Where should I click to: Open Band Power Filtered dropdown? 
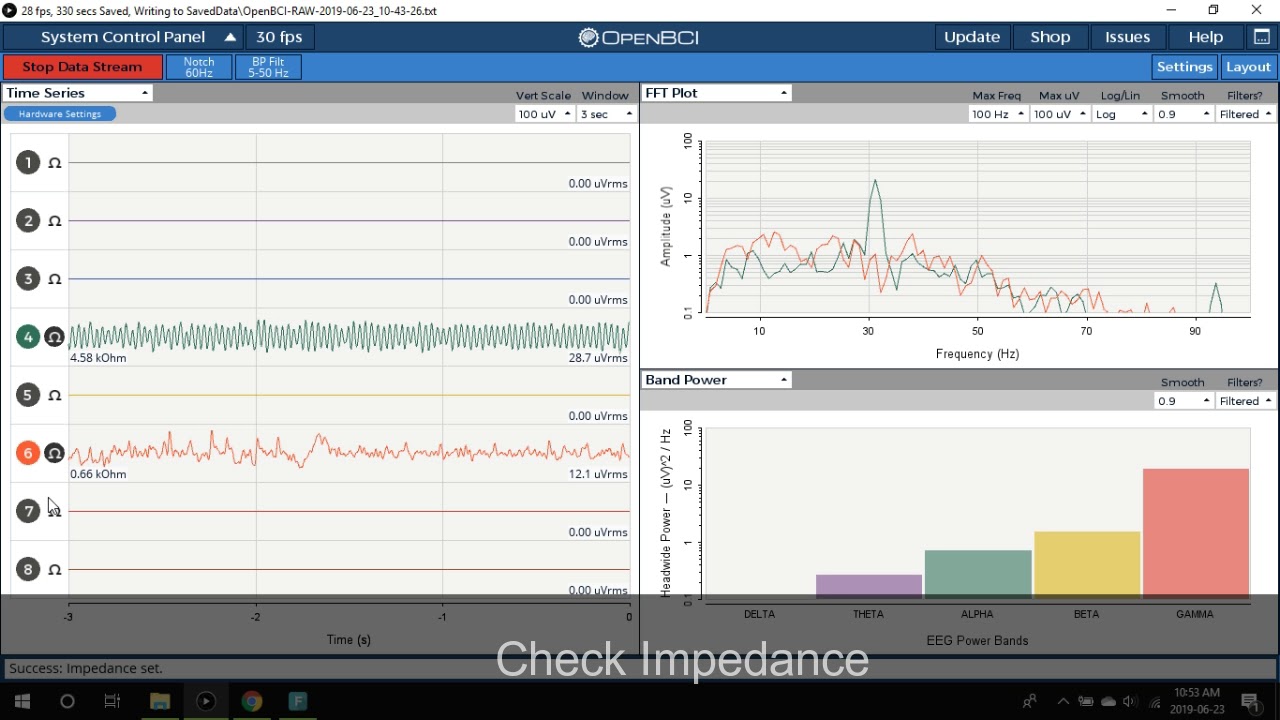(x=1246, y=401)
